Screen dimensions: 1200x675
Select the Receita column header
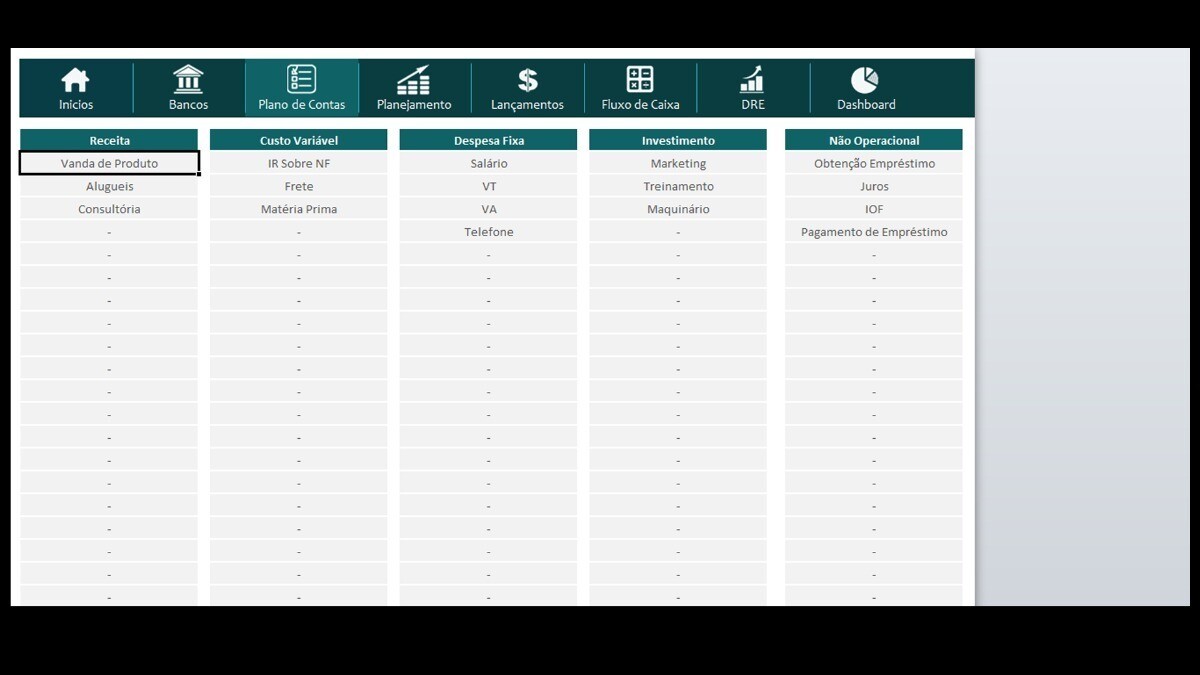pyautogui.click(x=109, y=141)
